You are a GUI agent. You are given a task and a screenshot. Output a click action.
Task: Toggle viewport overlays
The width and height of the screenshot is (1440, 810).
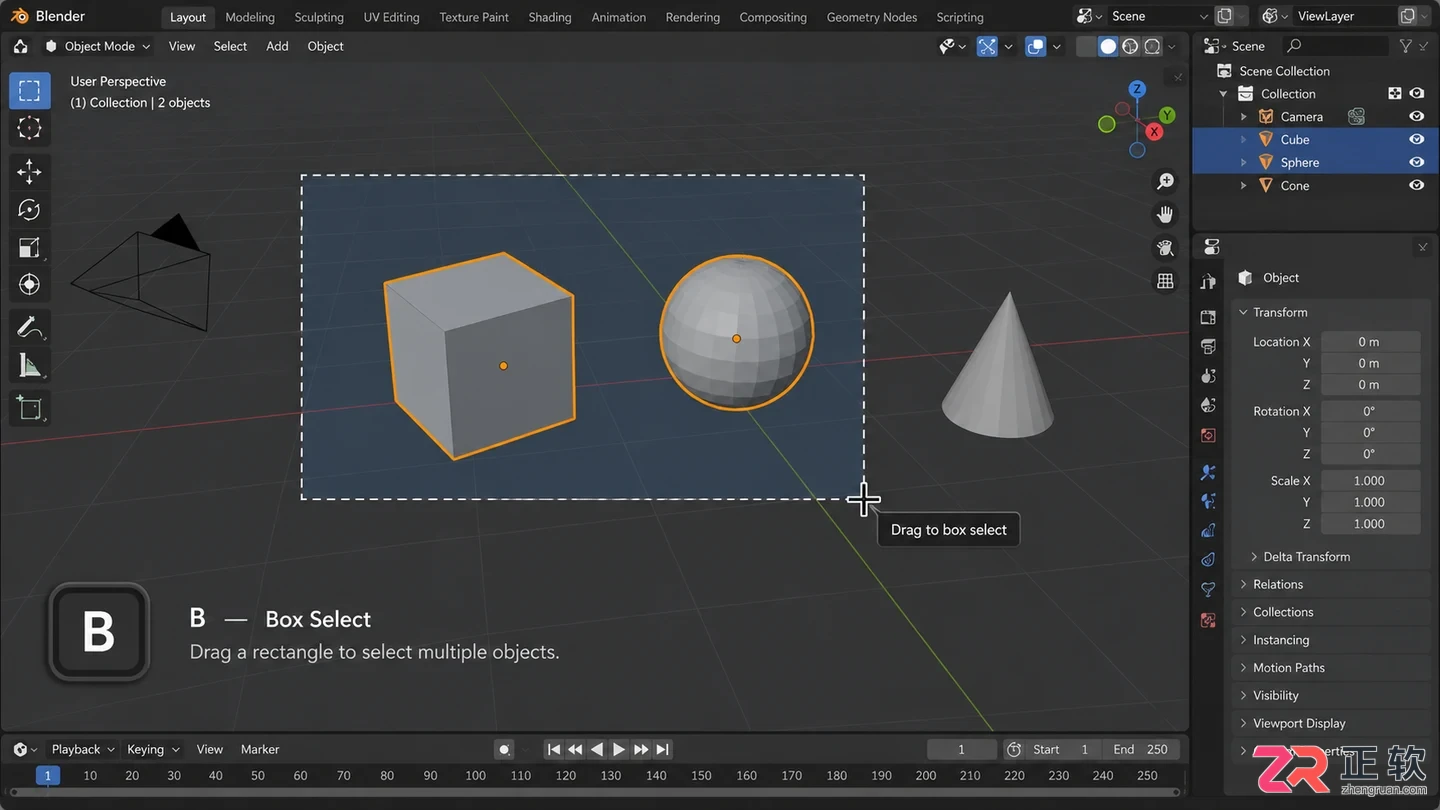tap(1036, 46)
